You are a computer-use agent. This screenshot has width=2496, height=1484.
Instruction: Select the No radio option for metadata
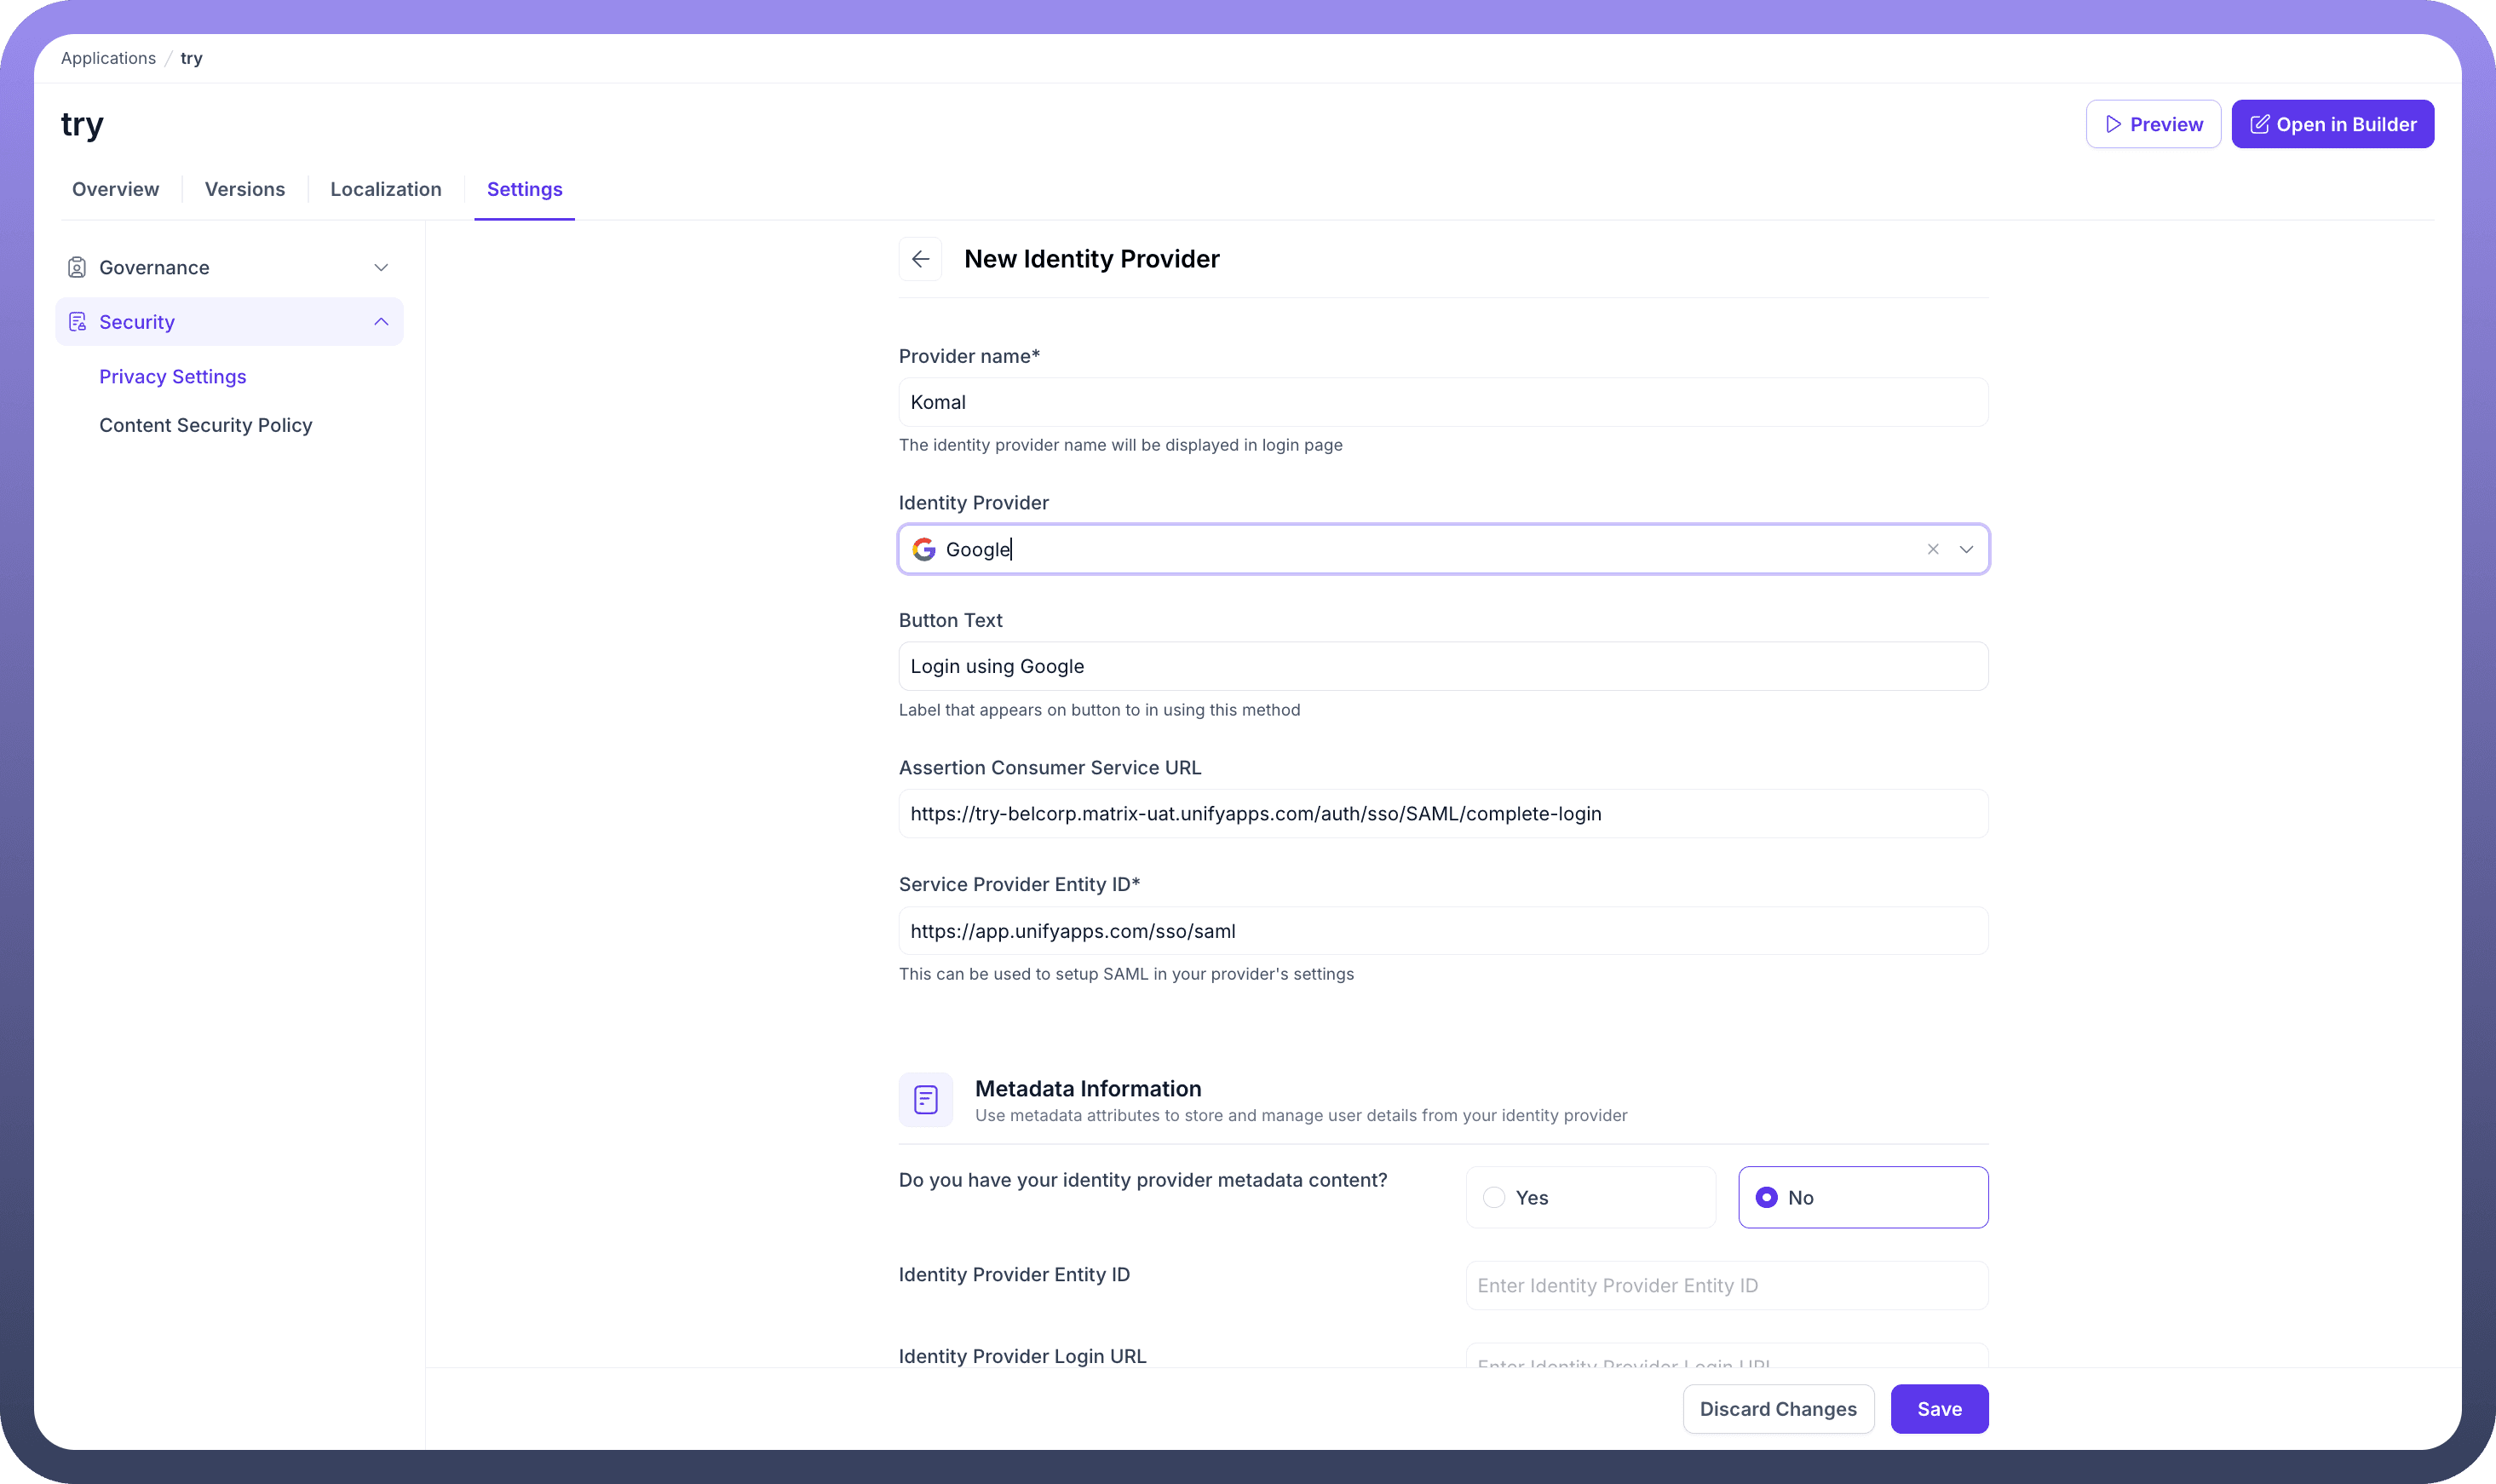[x=1767, y=1197]
